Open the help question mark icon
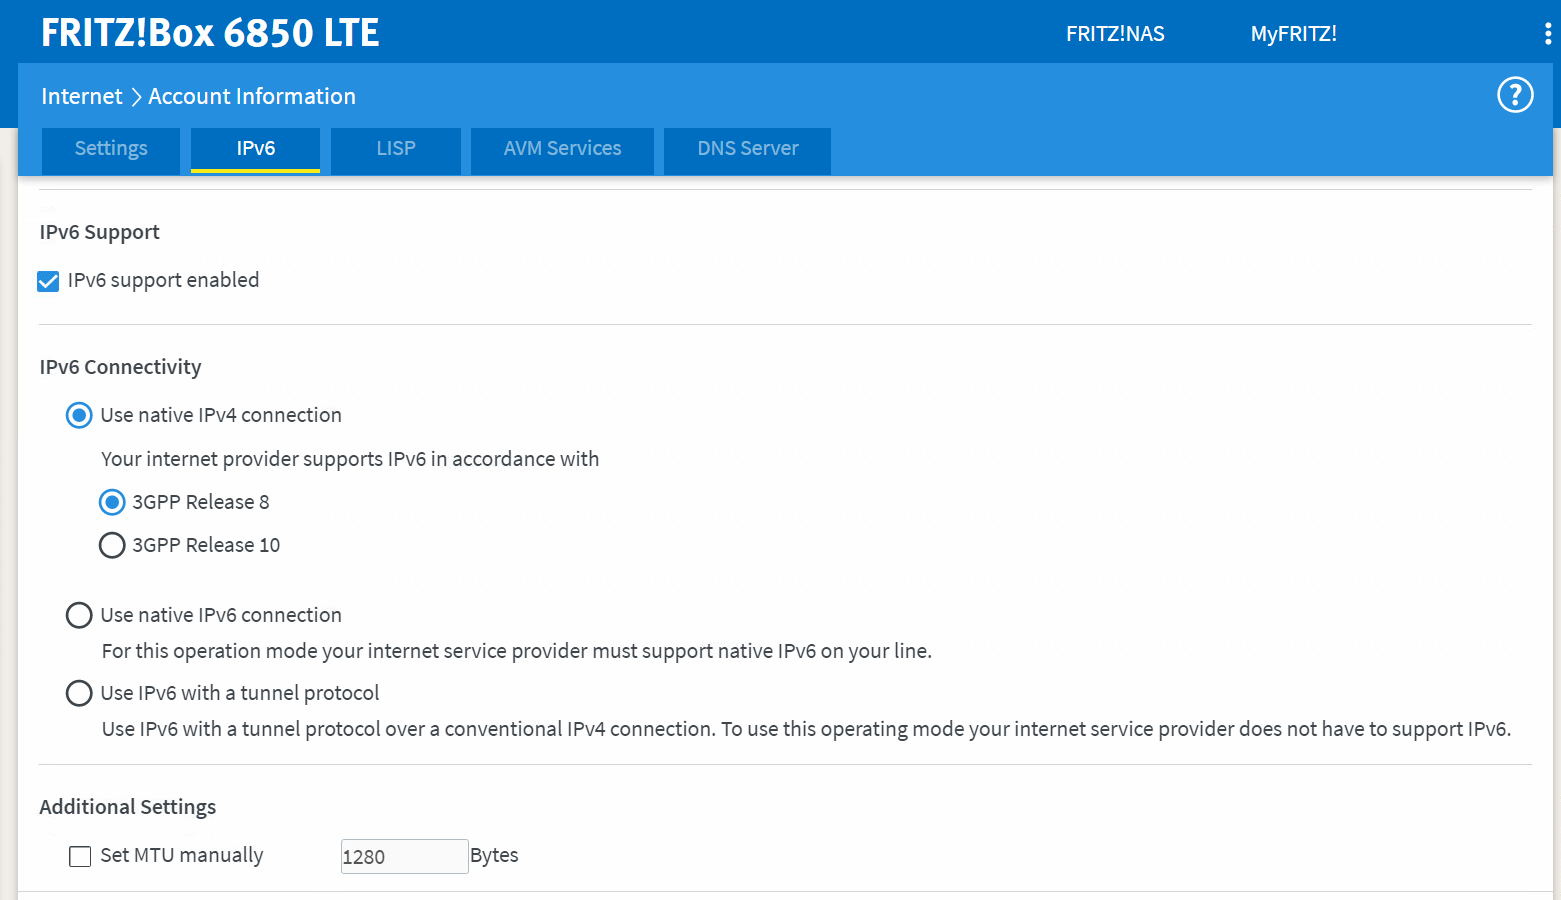The height and width of the screenshot is (900, 1561). [x=1515, y=96]
